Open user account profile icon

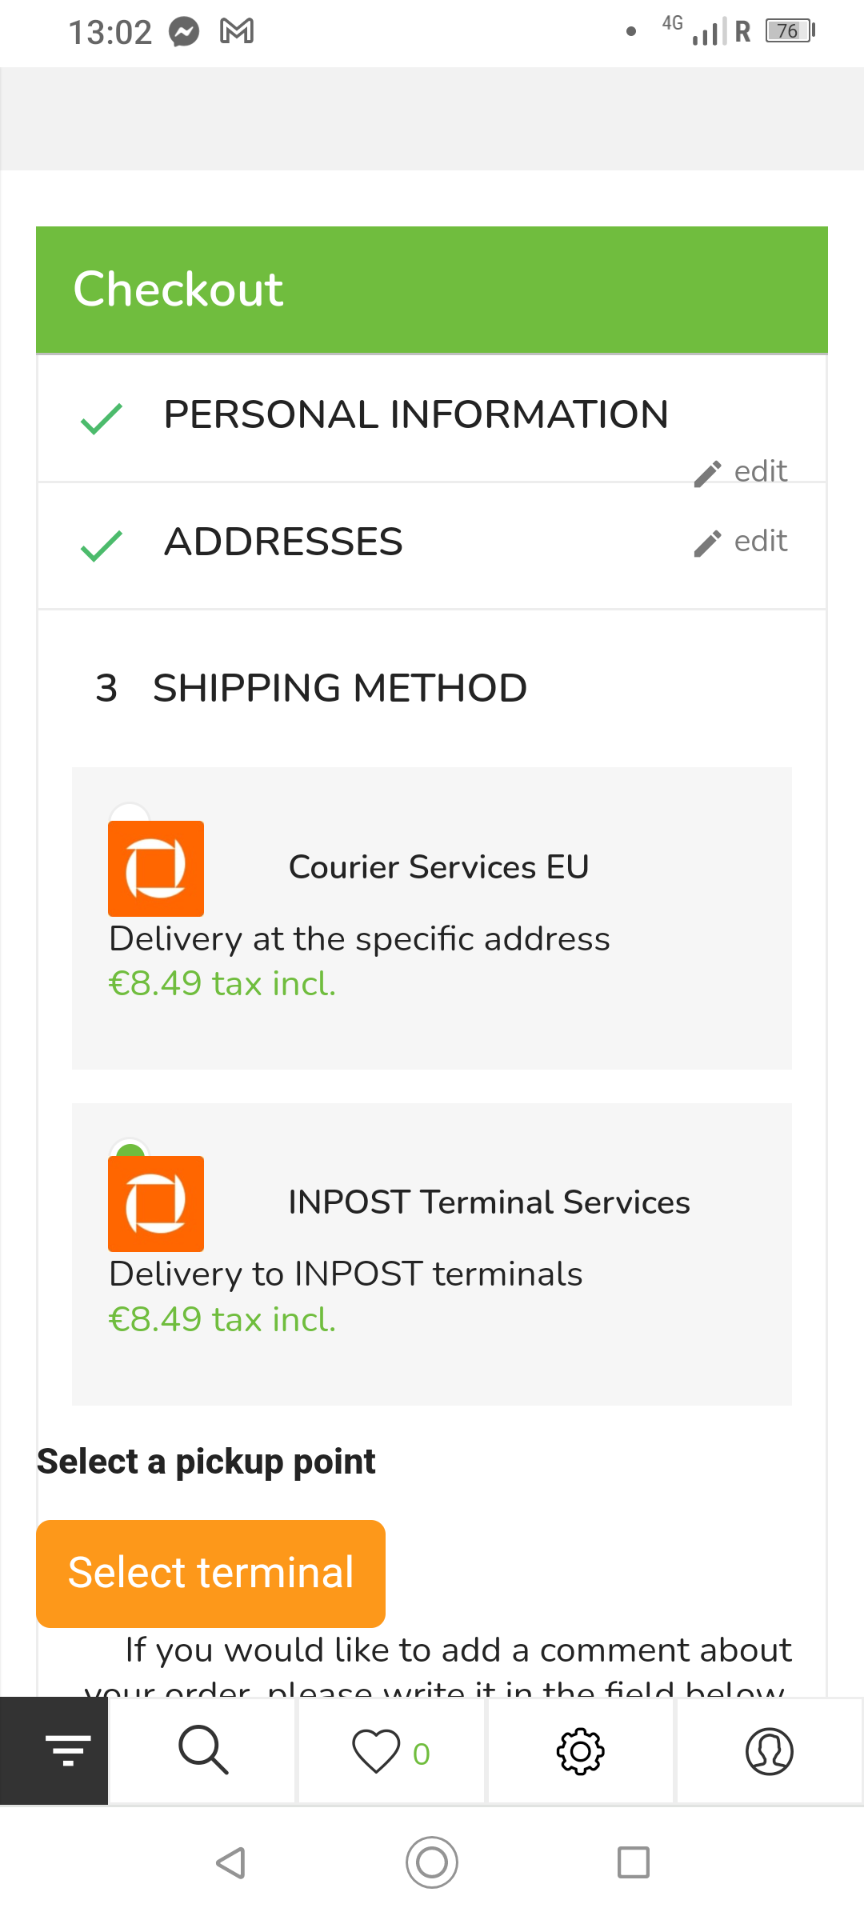769,1751
